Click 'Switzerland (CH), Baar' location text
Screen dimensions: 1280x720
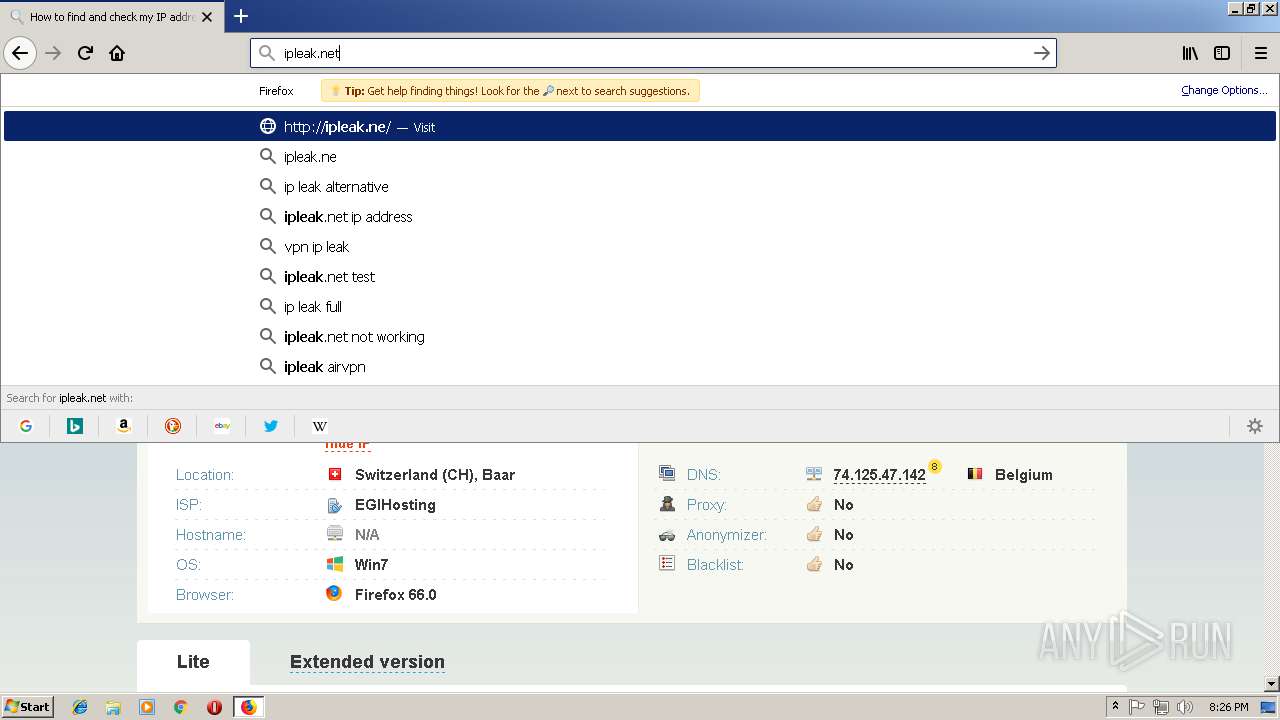point(435,475)
